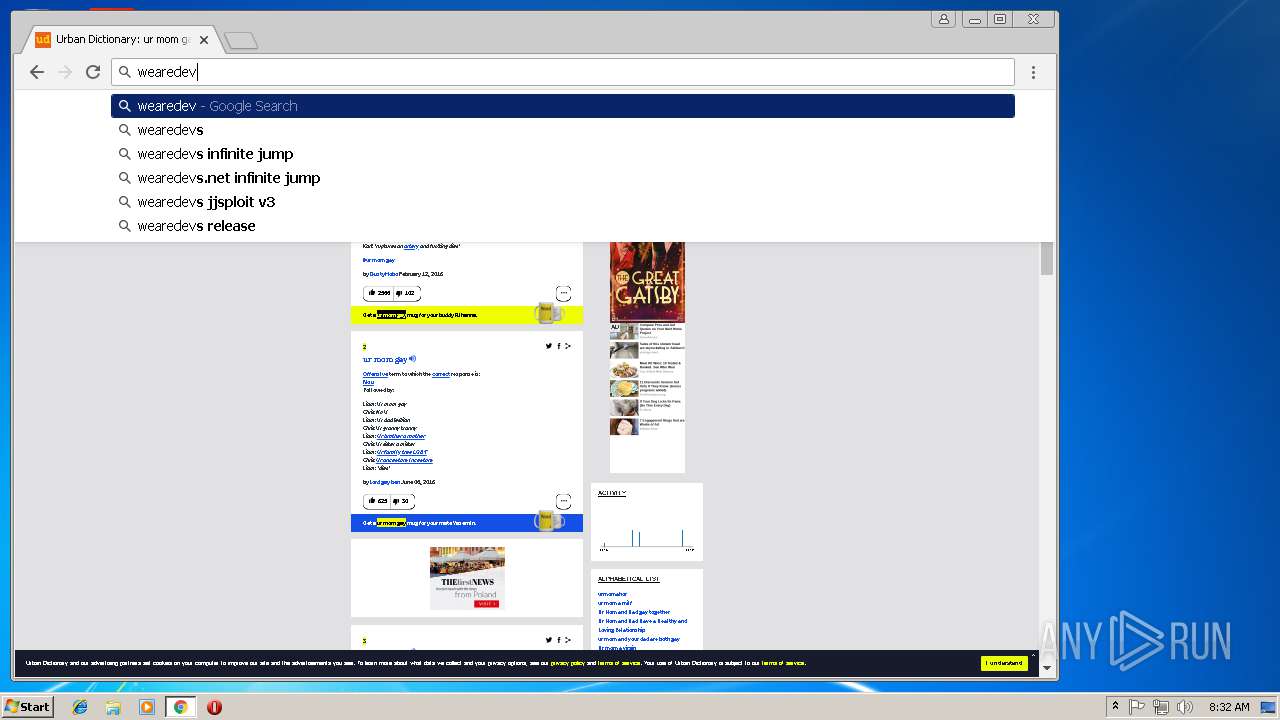1280x720 pixels.
Task: Open the Chrome user profile icon
Action: coord(943,19)
